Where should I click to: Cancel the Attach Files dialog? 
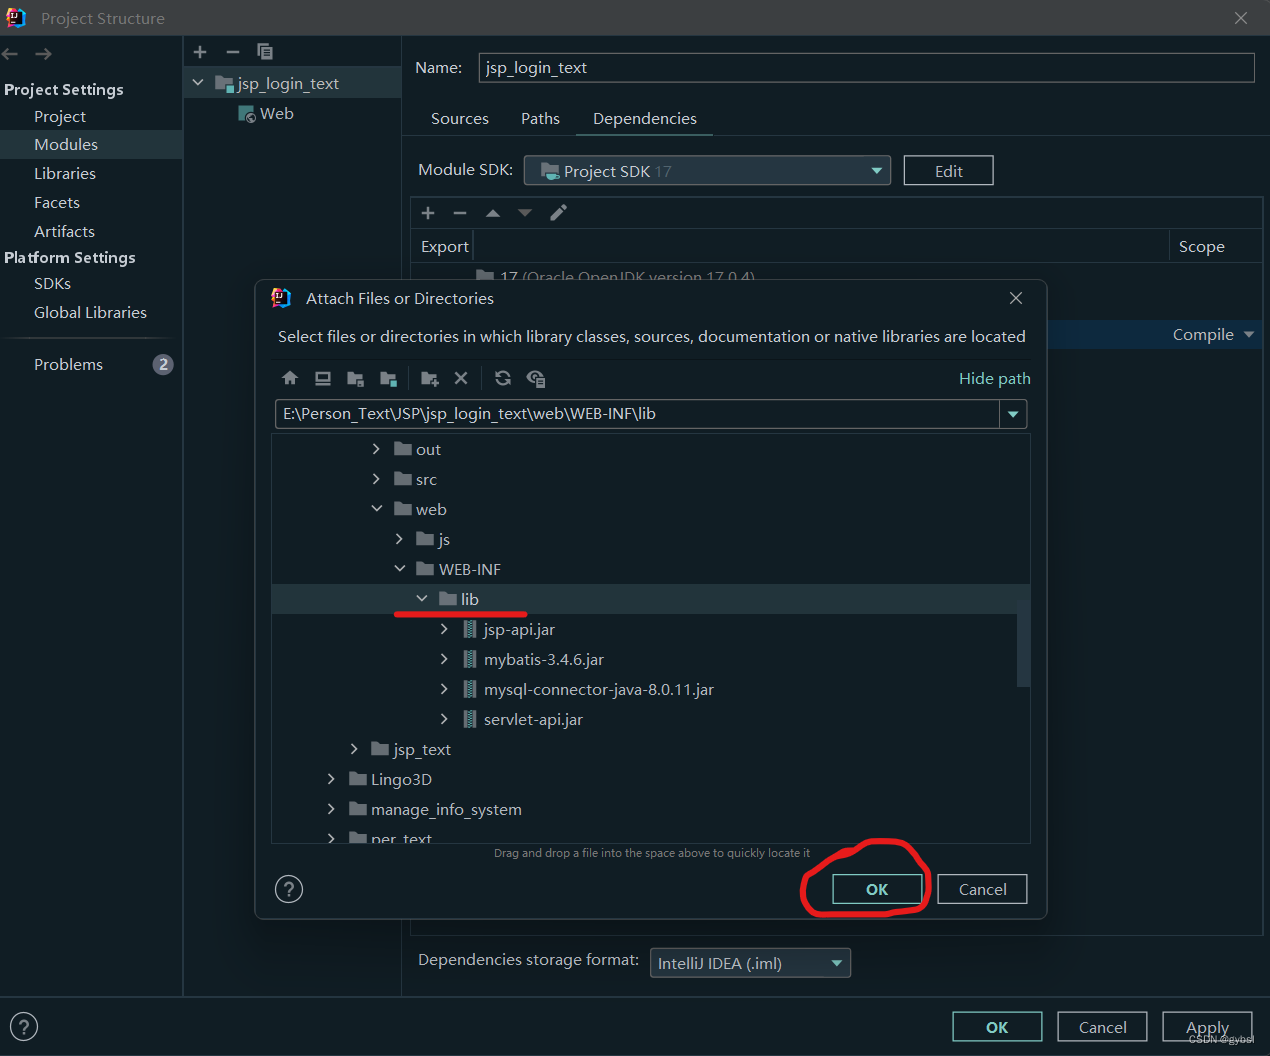(x=982, y=889)
